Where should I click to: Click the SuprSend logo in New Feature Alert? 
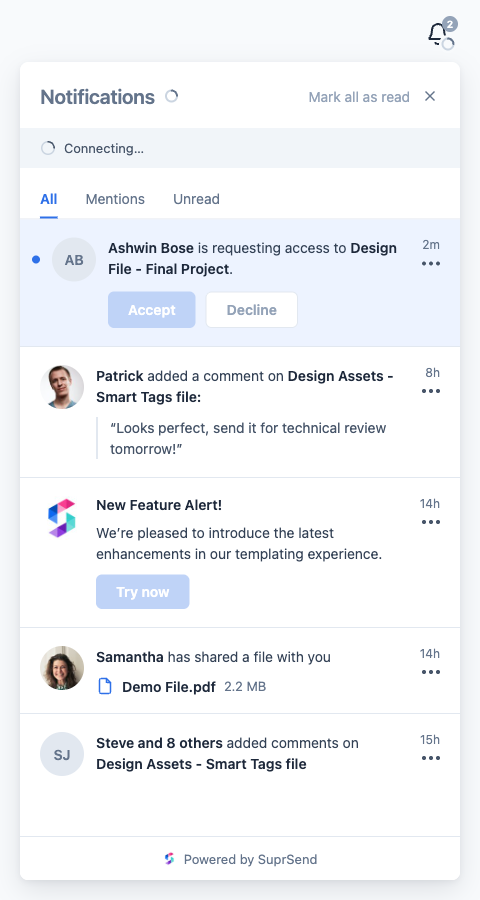(x=62, y=518)
